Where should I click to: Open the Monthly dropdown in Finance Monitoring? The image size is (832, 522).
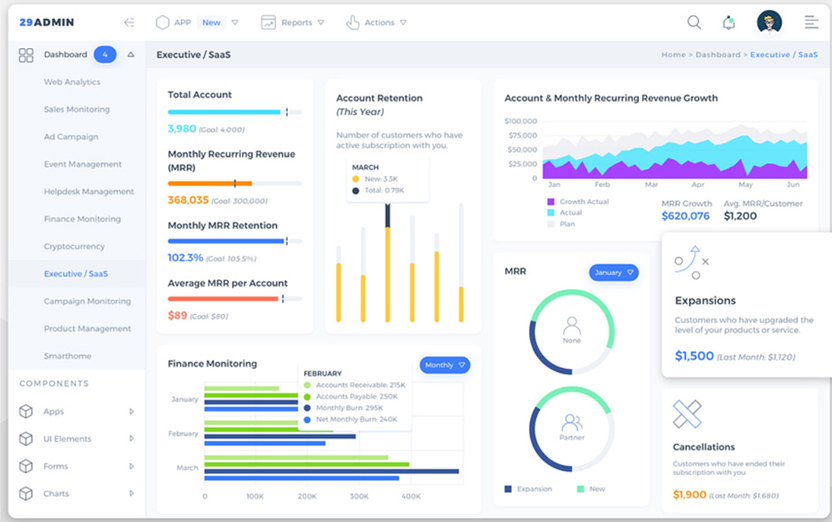click(444, 365)
